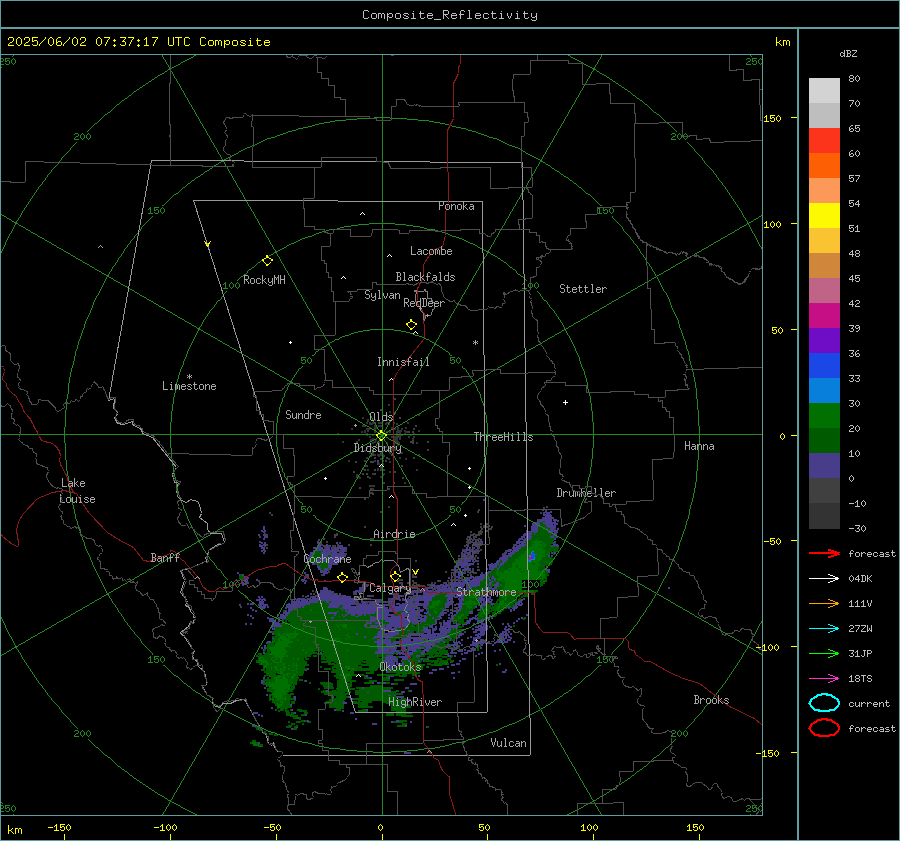
Task: Click the Calgary city label
Action: point(390,588)
